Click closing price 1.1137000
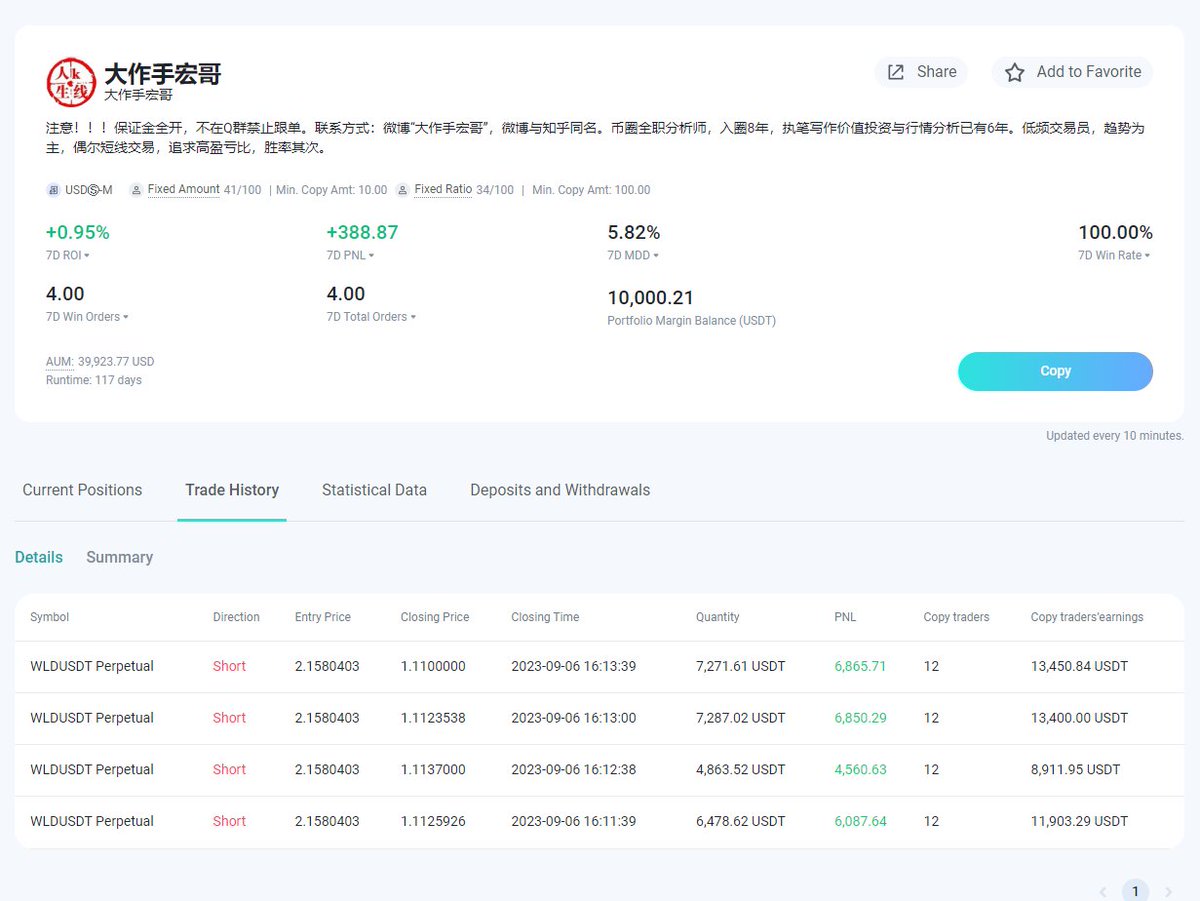This screenshot has width=1200, height=901. coord(433,770)
